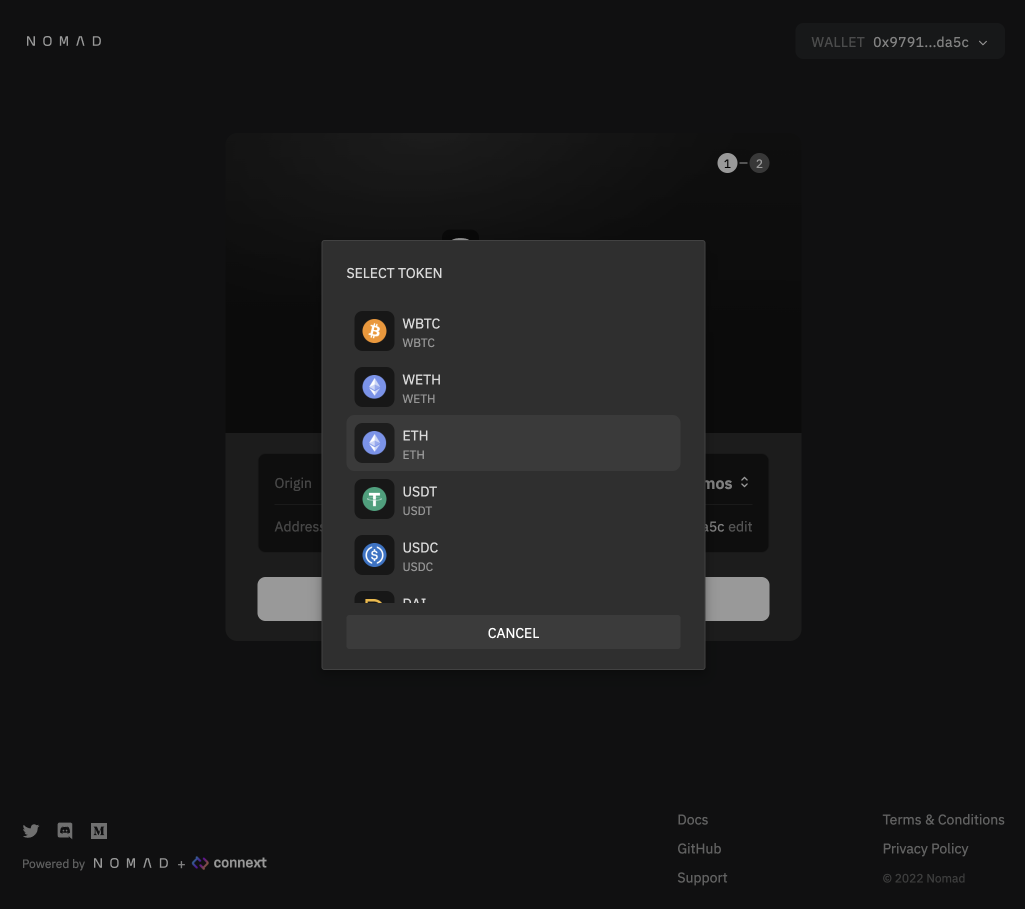Go to step 1 indicator
This screenshot has width=1025, height=909.
727,163
